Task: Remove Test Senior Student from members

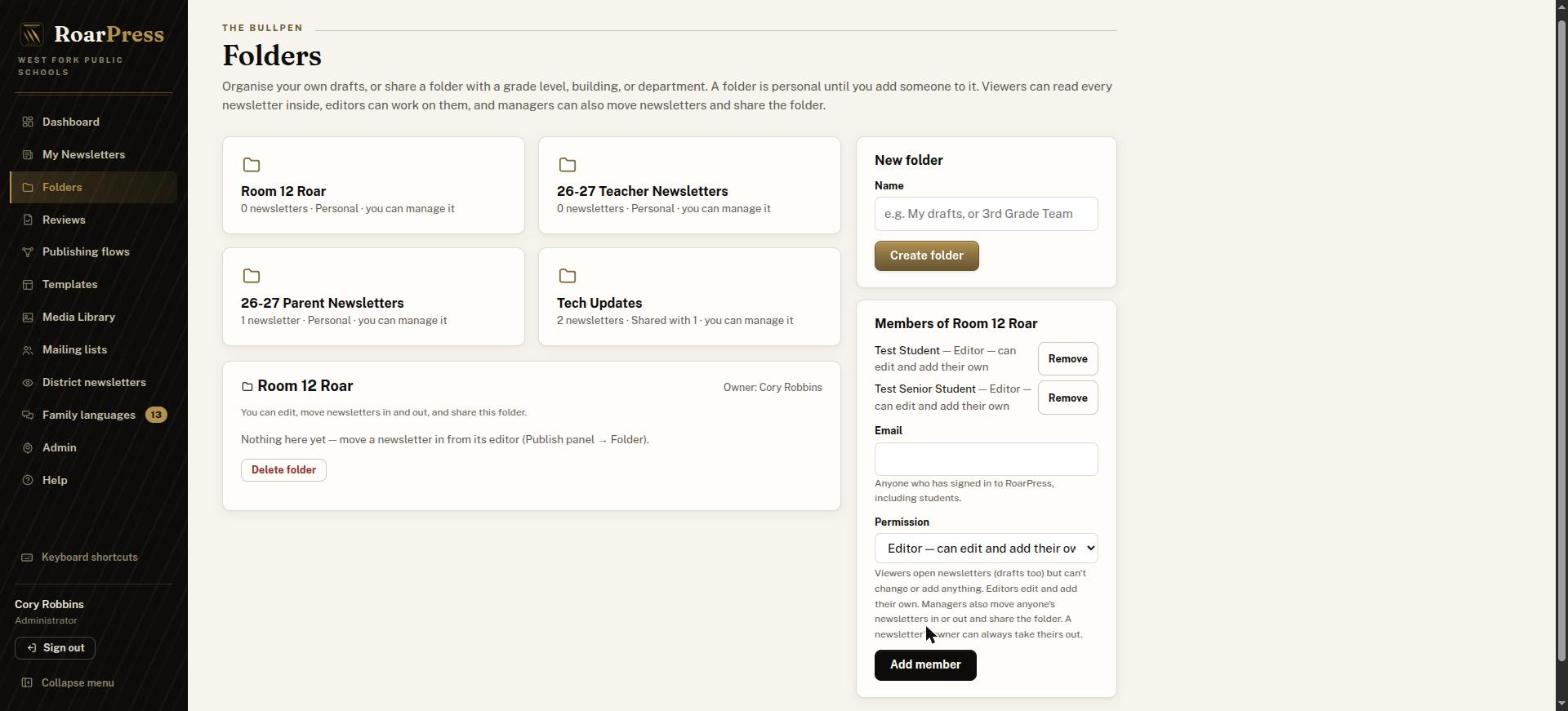Action: pos(1067,398)
